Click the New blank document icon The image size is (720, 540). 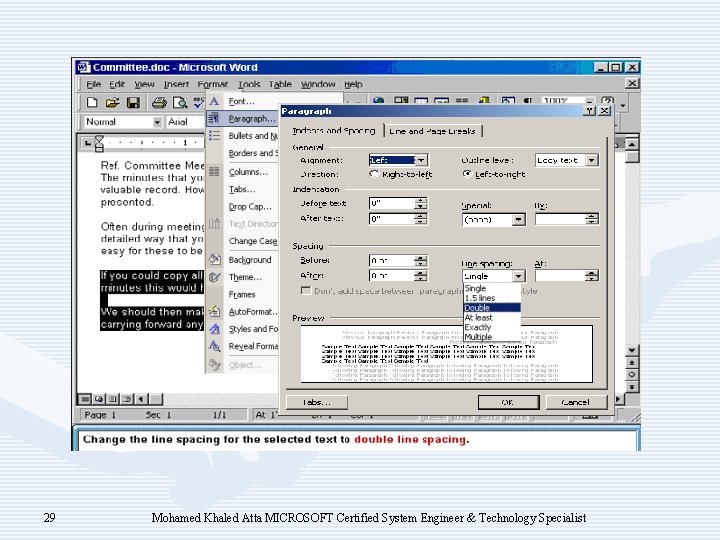92,102
